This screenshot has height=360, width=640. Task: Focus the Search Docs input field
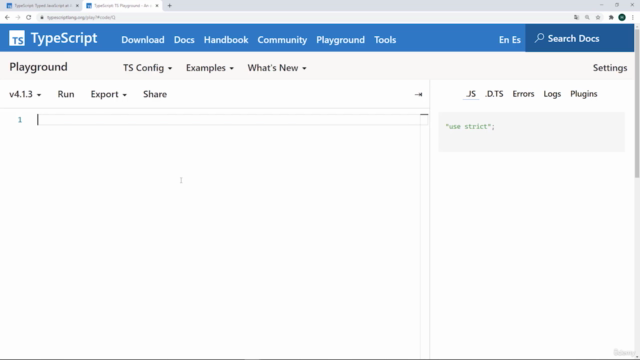(580, 38)
